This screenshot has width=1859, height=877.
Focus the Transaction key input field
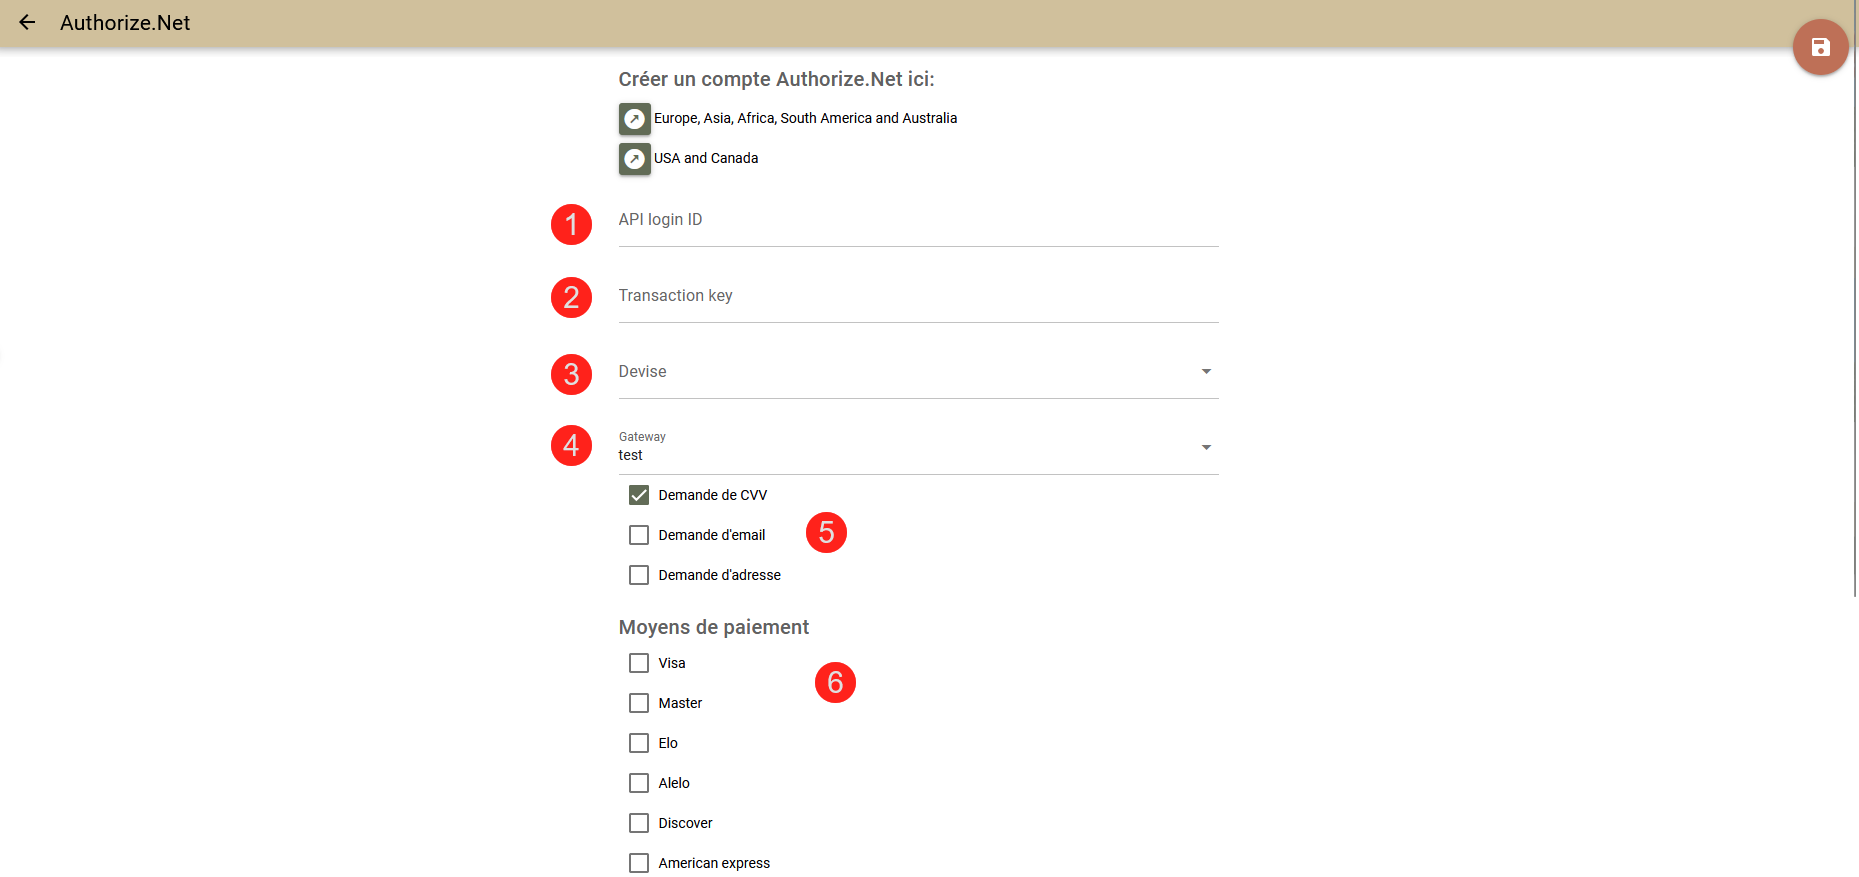coord(918,297)
